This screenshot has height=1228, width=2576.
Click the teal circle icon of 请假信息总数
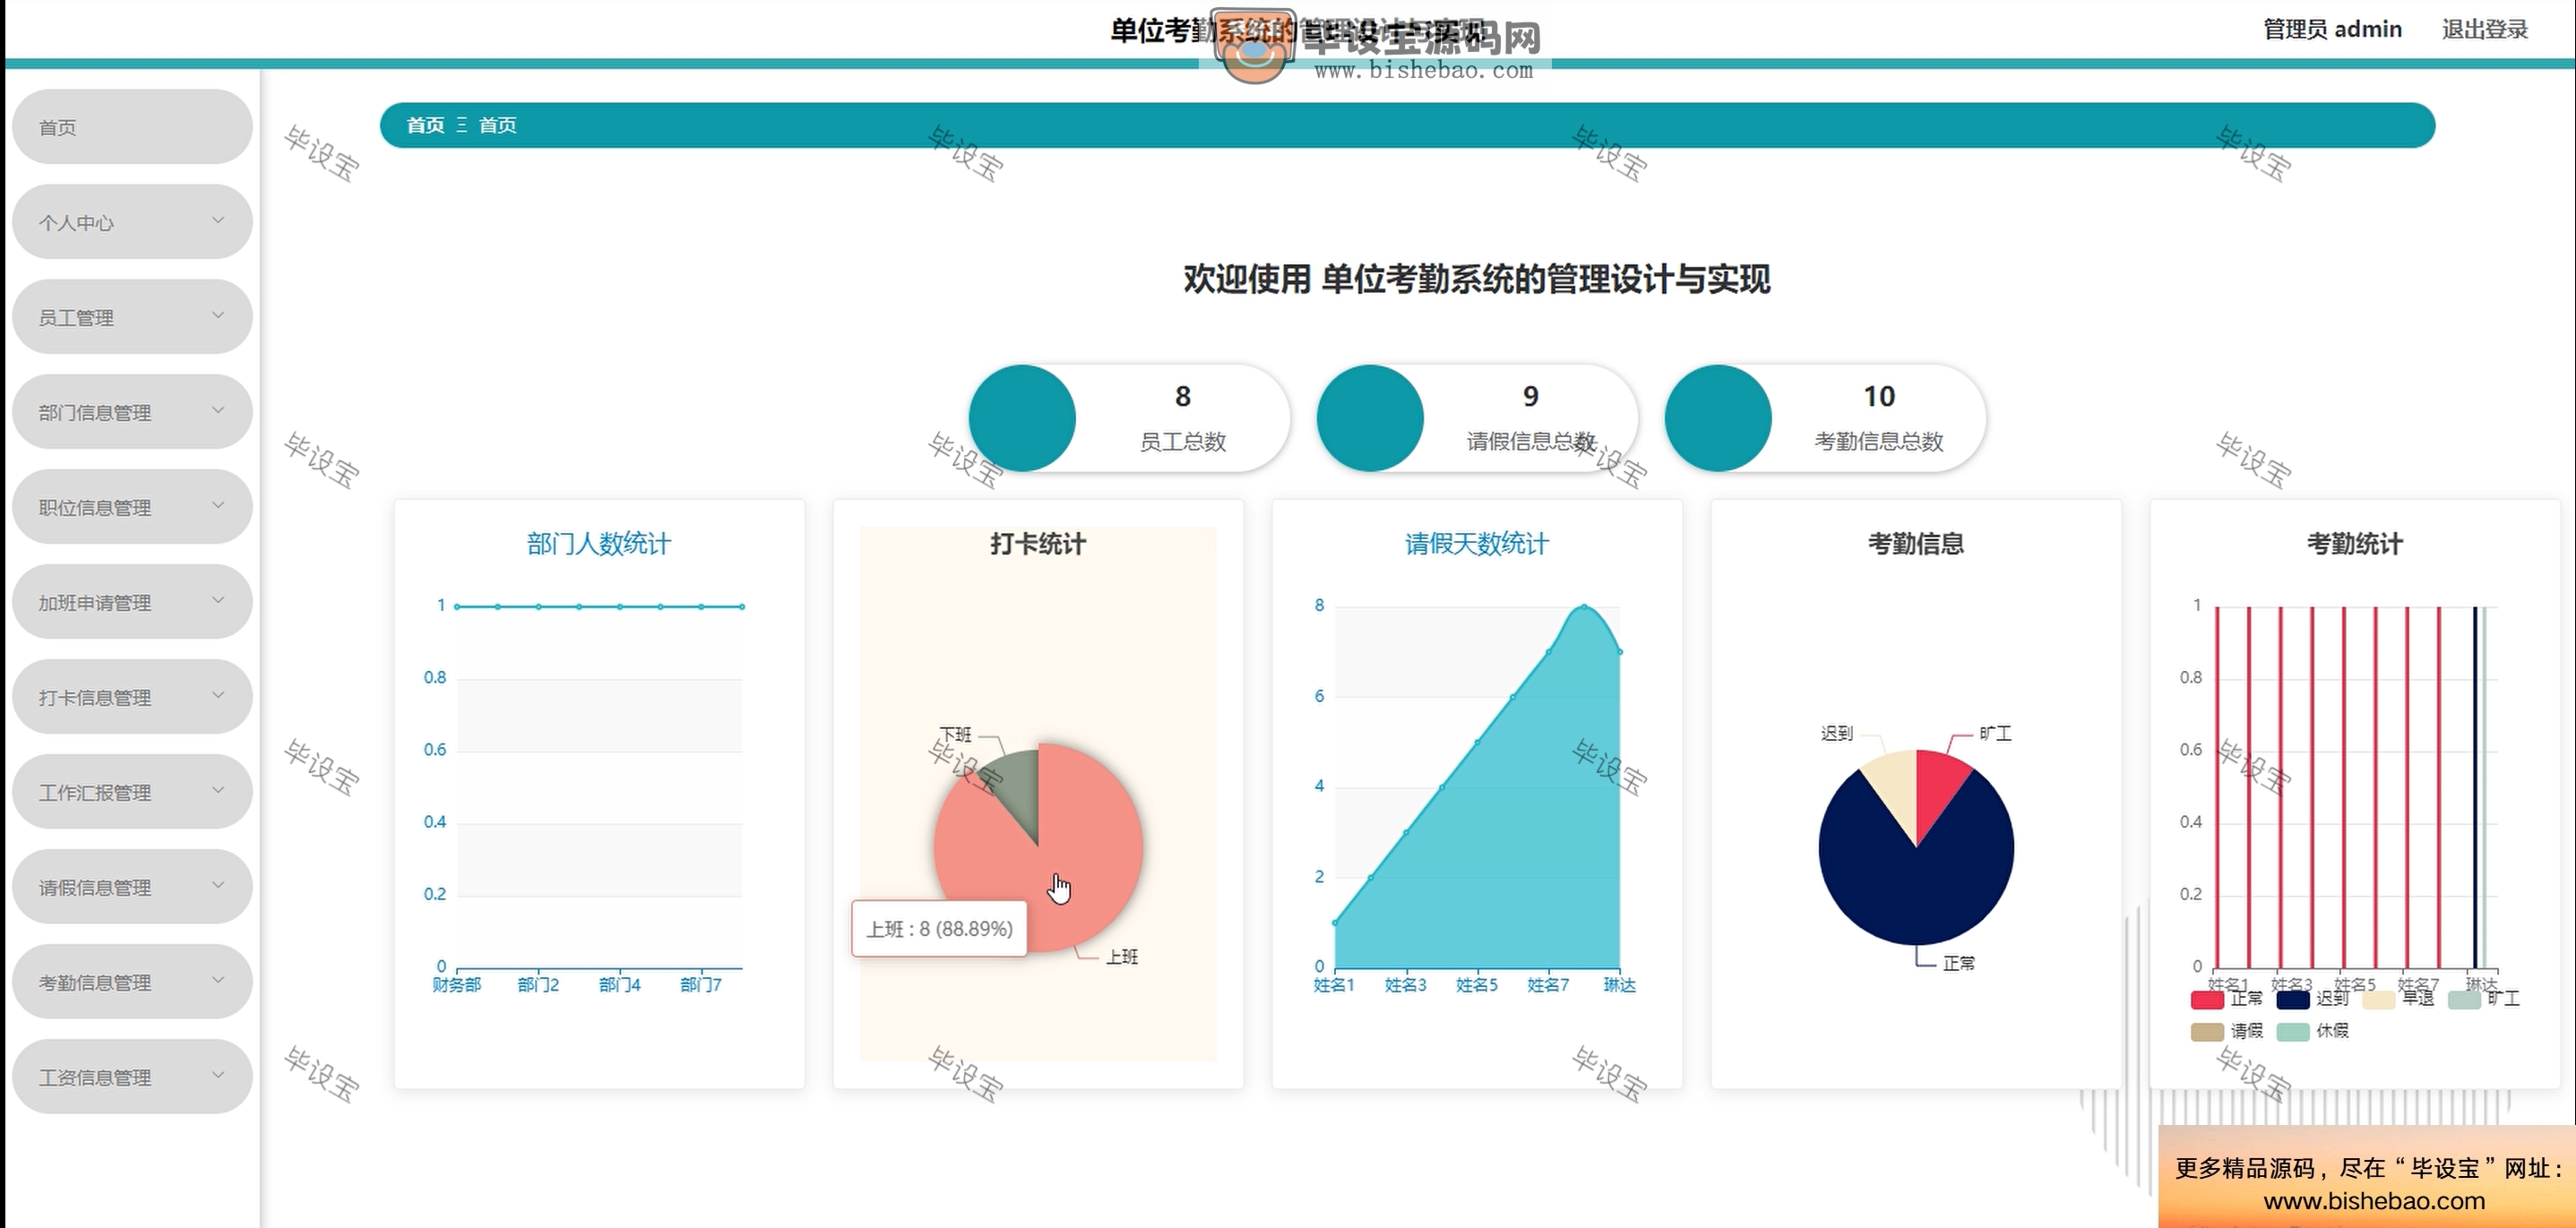[x=1370, y=418]
